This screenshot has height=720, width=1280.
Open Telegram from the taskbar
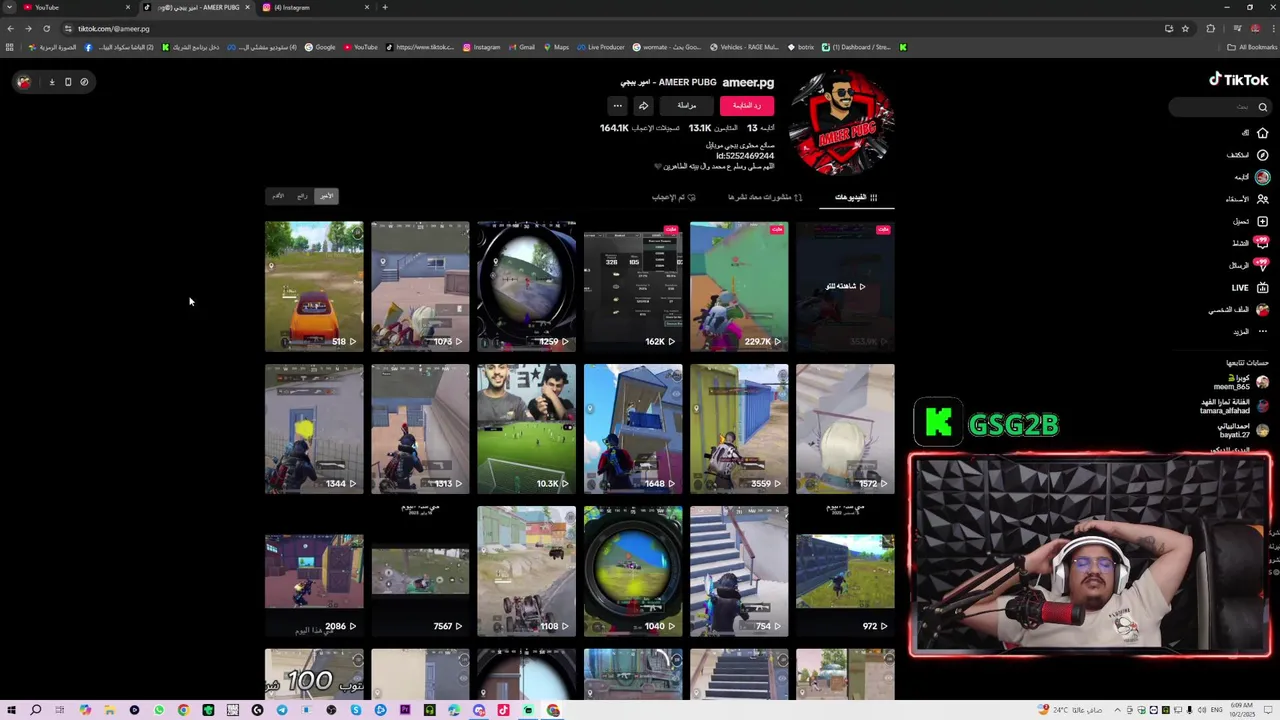tap(282, 710)
